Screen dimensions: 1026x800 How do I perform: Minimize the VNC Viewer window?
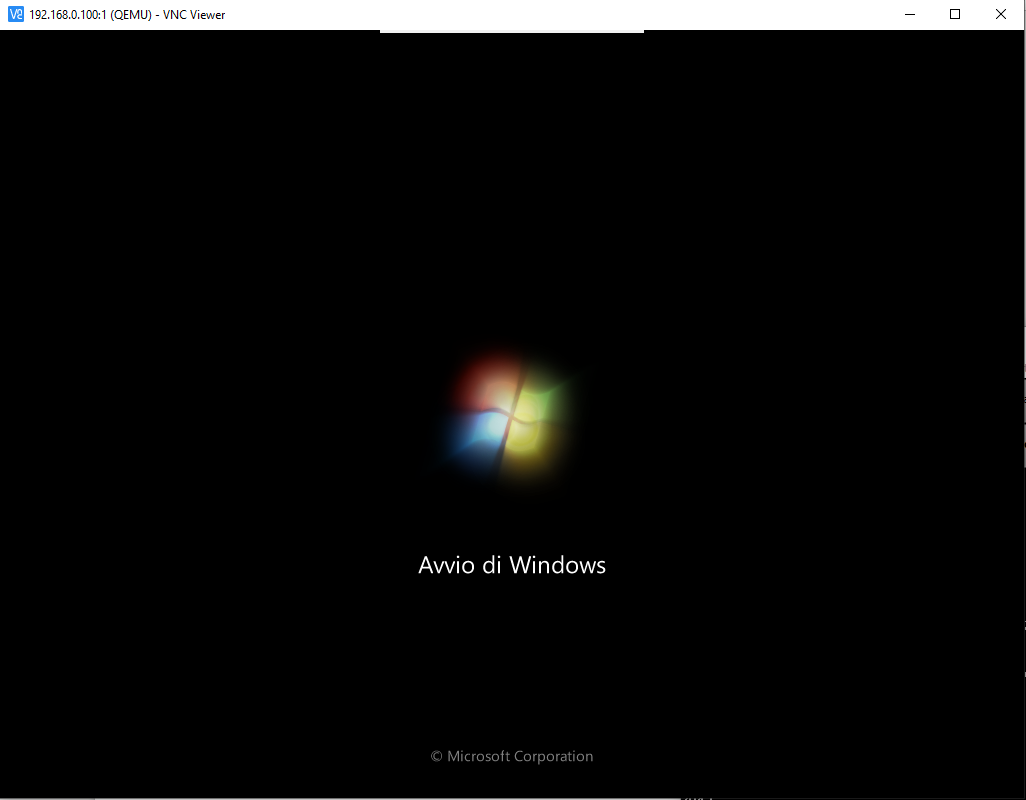pyautogui.click(x=910, y=14)
